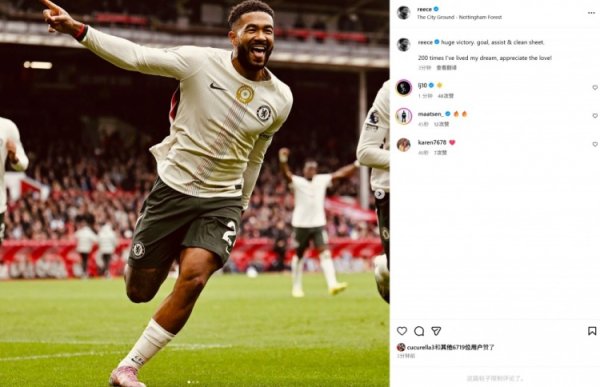Viewport: 600px width, 387px height.
Task: Go to next photo with carousel arrow
Action: click(379, 194)
